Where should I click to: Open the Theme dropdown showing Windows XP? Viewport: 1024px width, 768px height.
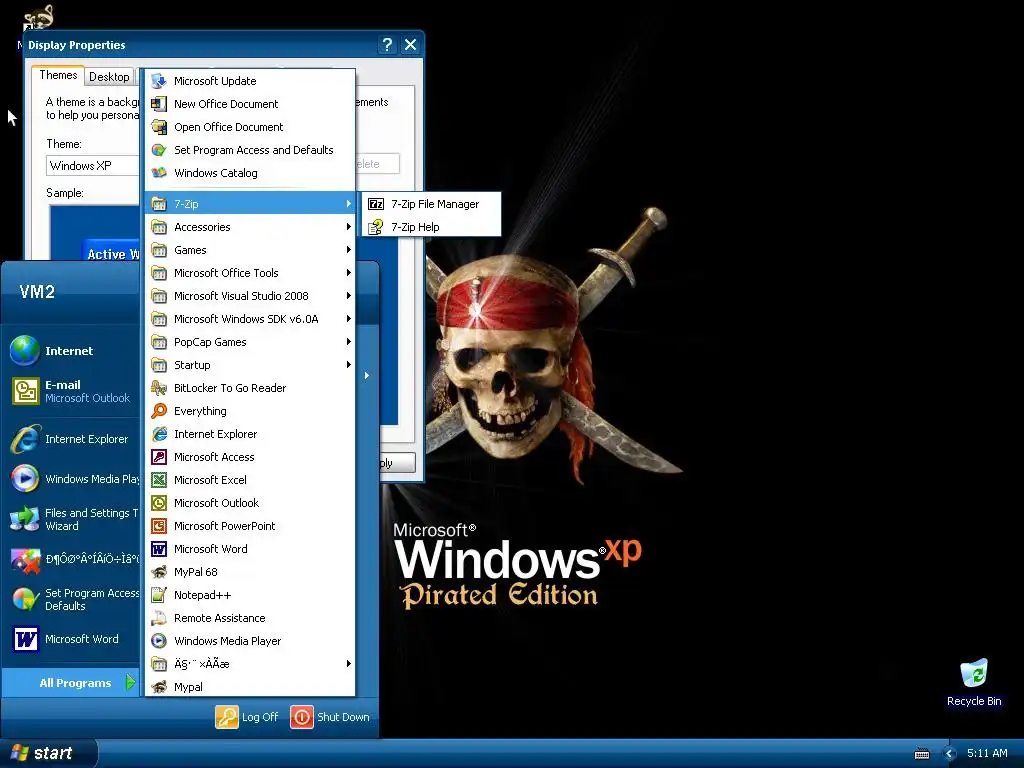pyautogui.click(x=93, y=165)
